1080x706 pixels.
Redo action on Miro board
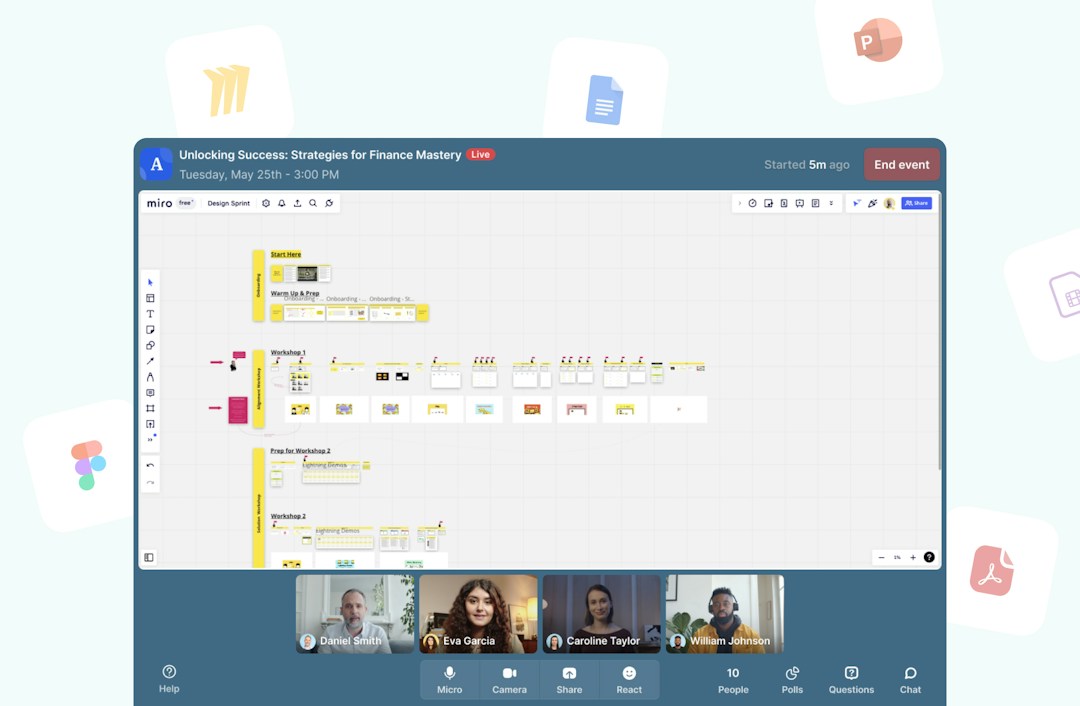[x=150, y=483]
